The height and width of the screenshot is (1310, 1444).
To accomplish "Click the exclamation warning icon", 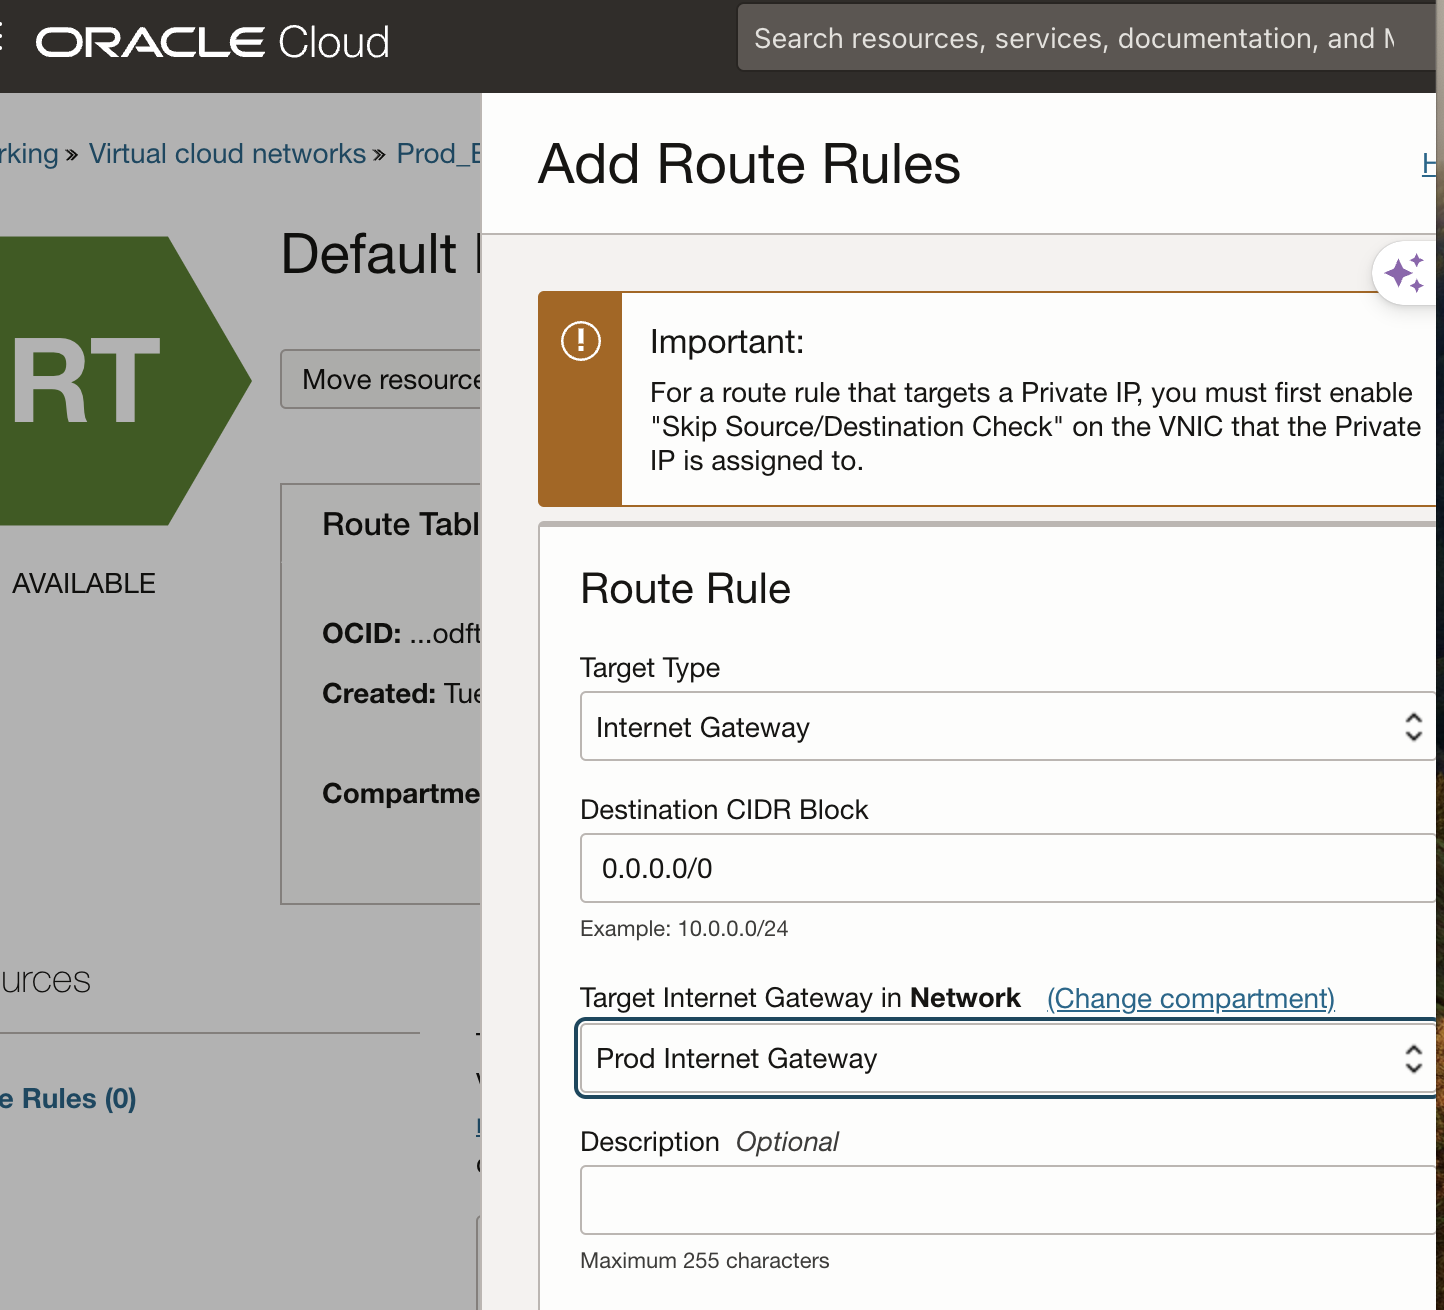I will (580, 341).
